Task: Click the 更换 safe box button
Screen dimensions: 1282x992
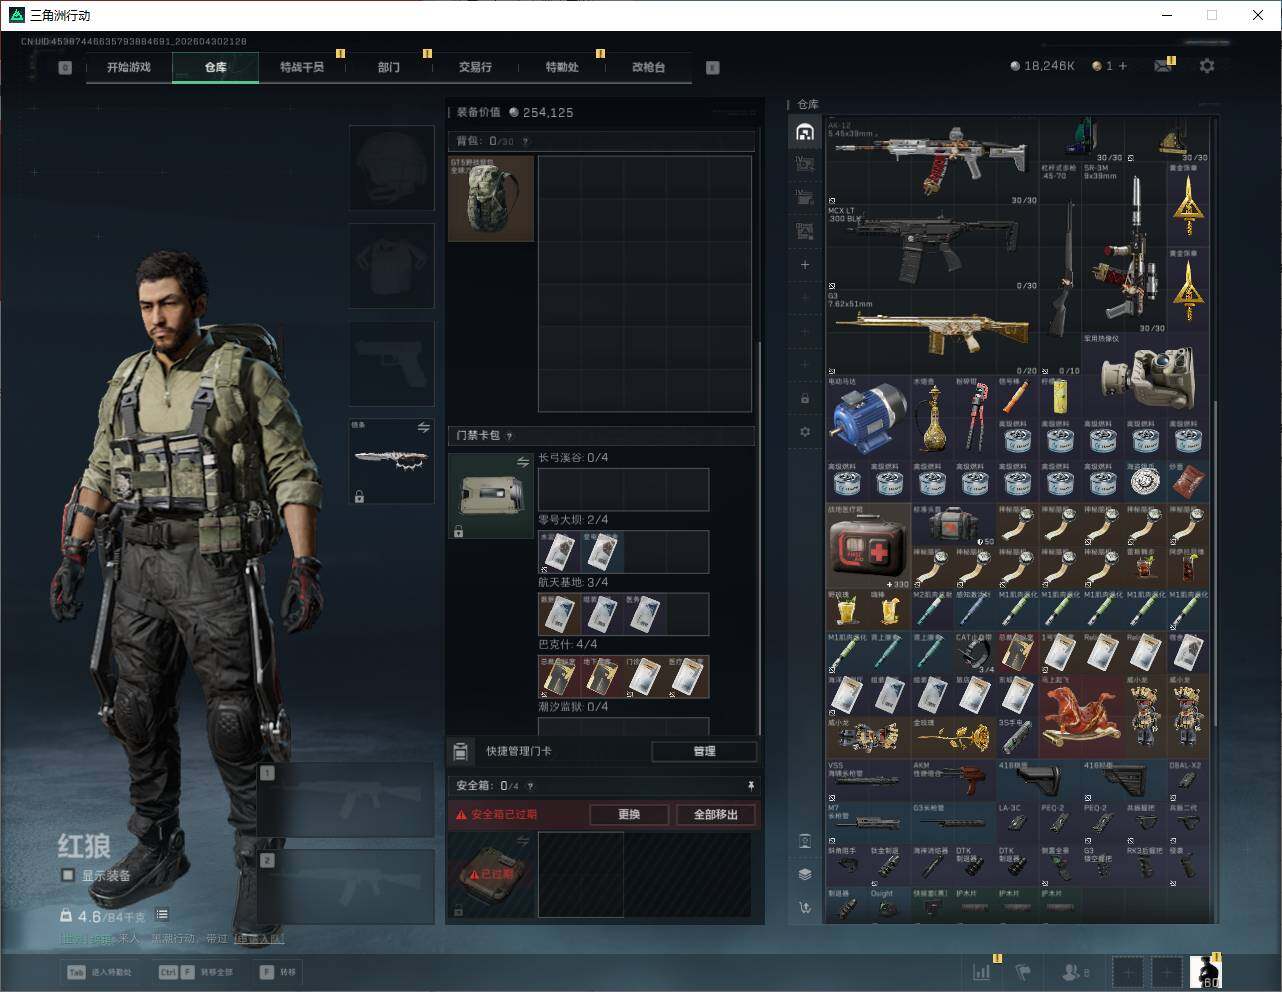Action: point(629,814)
